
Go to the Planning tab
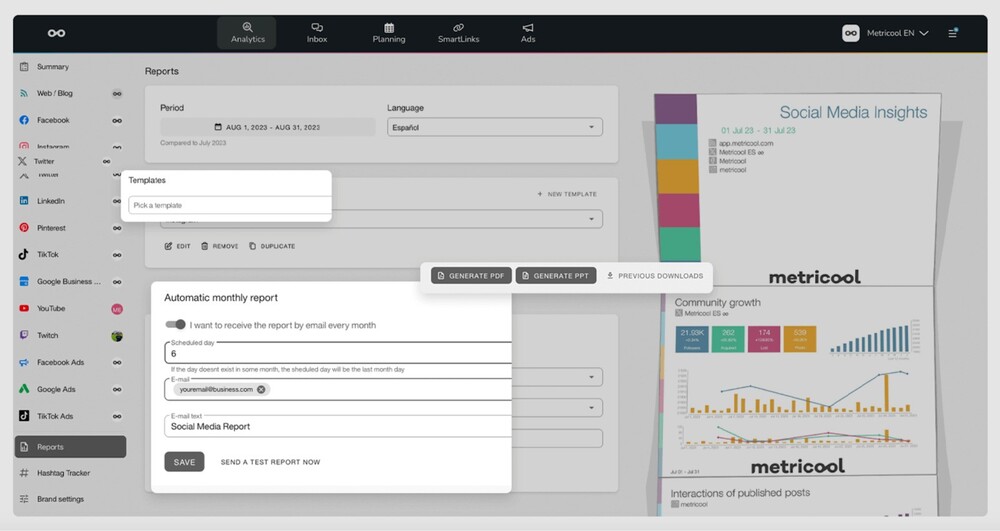[389, 33]
